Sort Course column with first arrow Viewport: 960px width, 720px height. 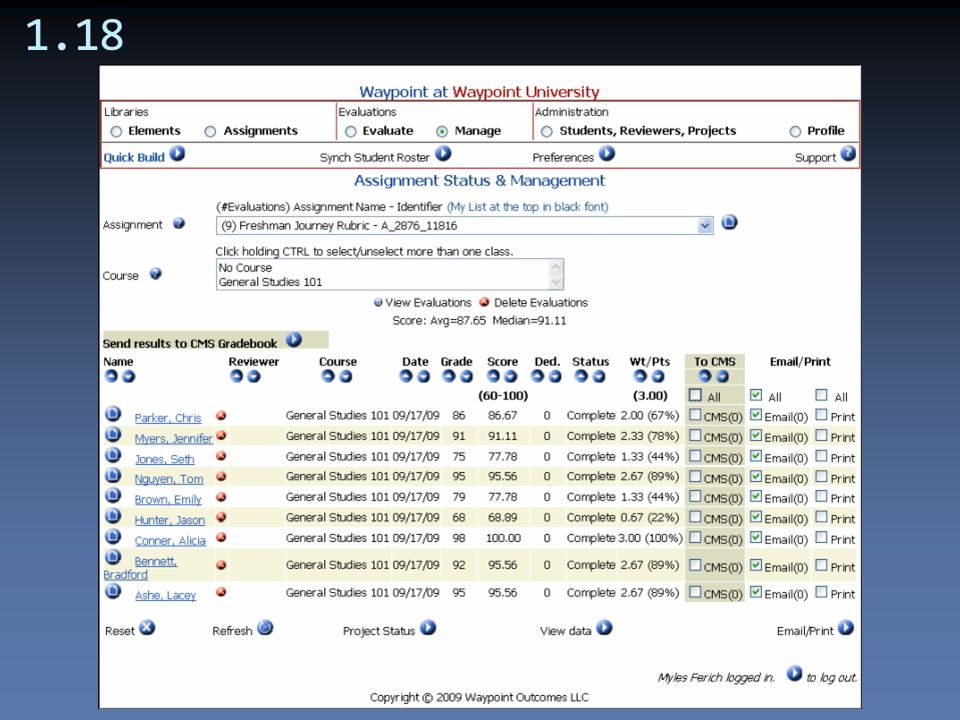[x=328, y=377]
